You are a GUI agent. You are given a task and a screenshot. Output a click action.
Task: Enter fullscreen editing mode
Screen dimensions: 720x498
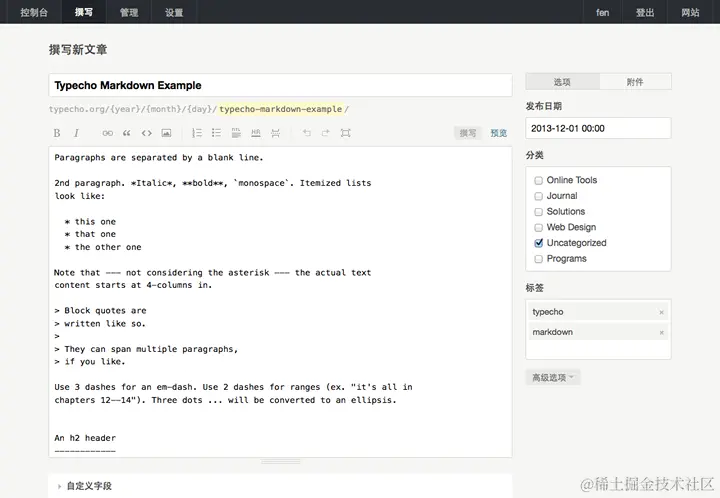click(345, 133)
